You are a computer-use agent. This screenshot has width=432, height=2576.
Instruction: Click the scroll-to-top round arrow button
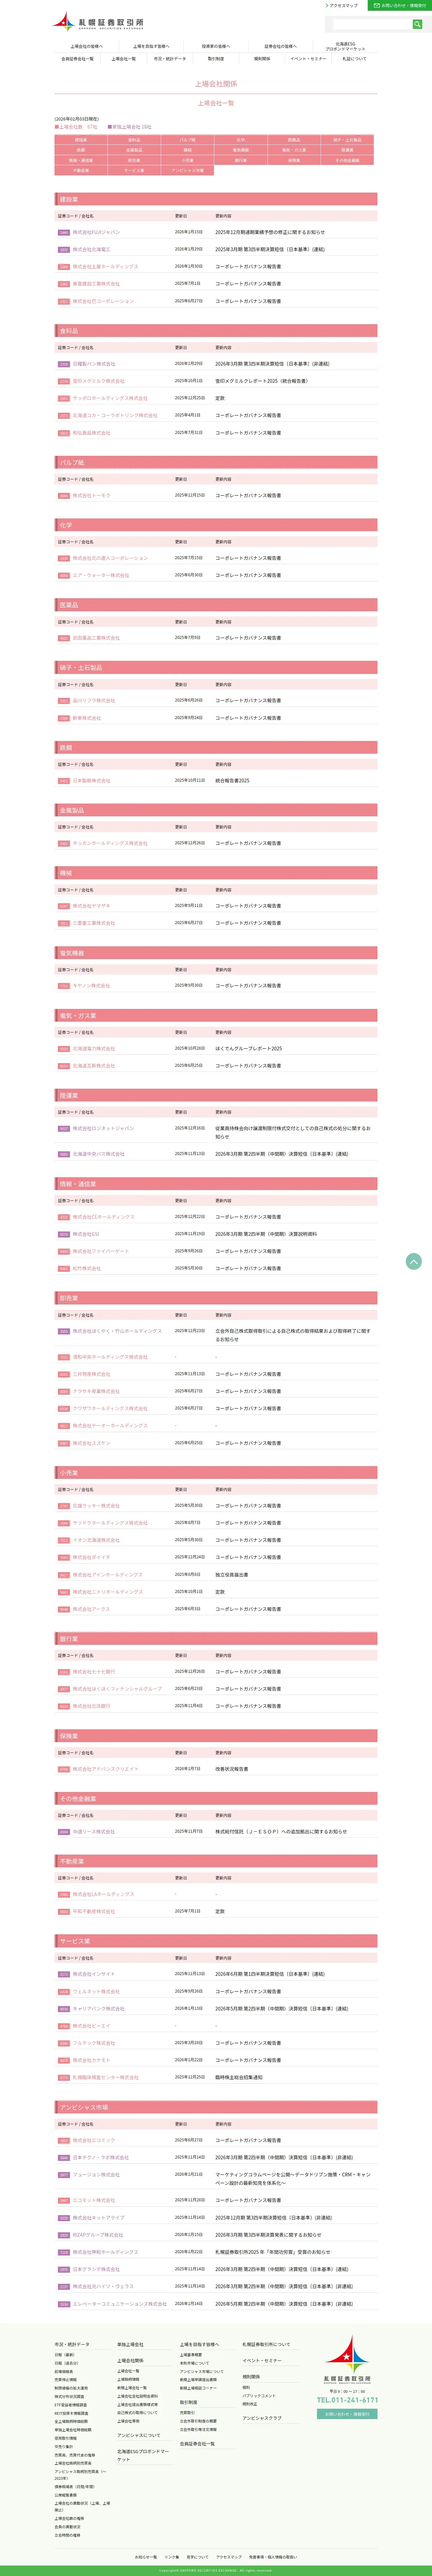point(414,1261)
